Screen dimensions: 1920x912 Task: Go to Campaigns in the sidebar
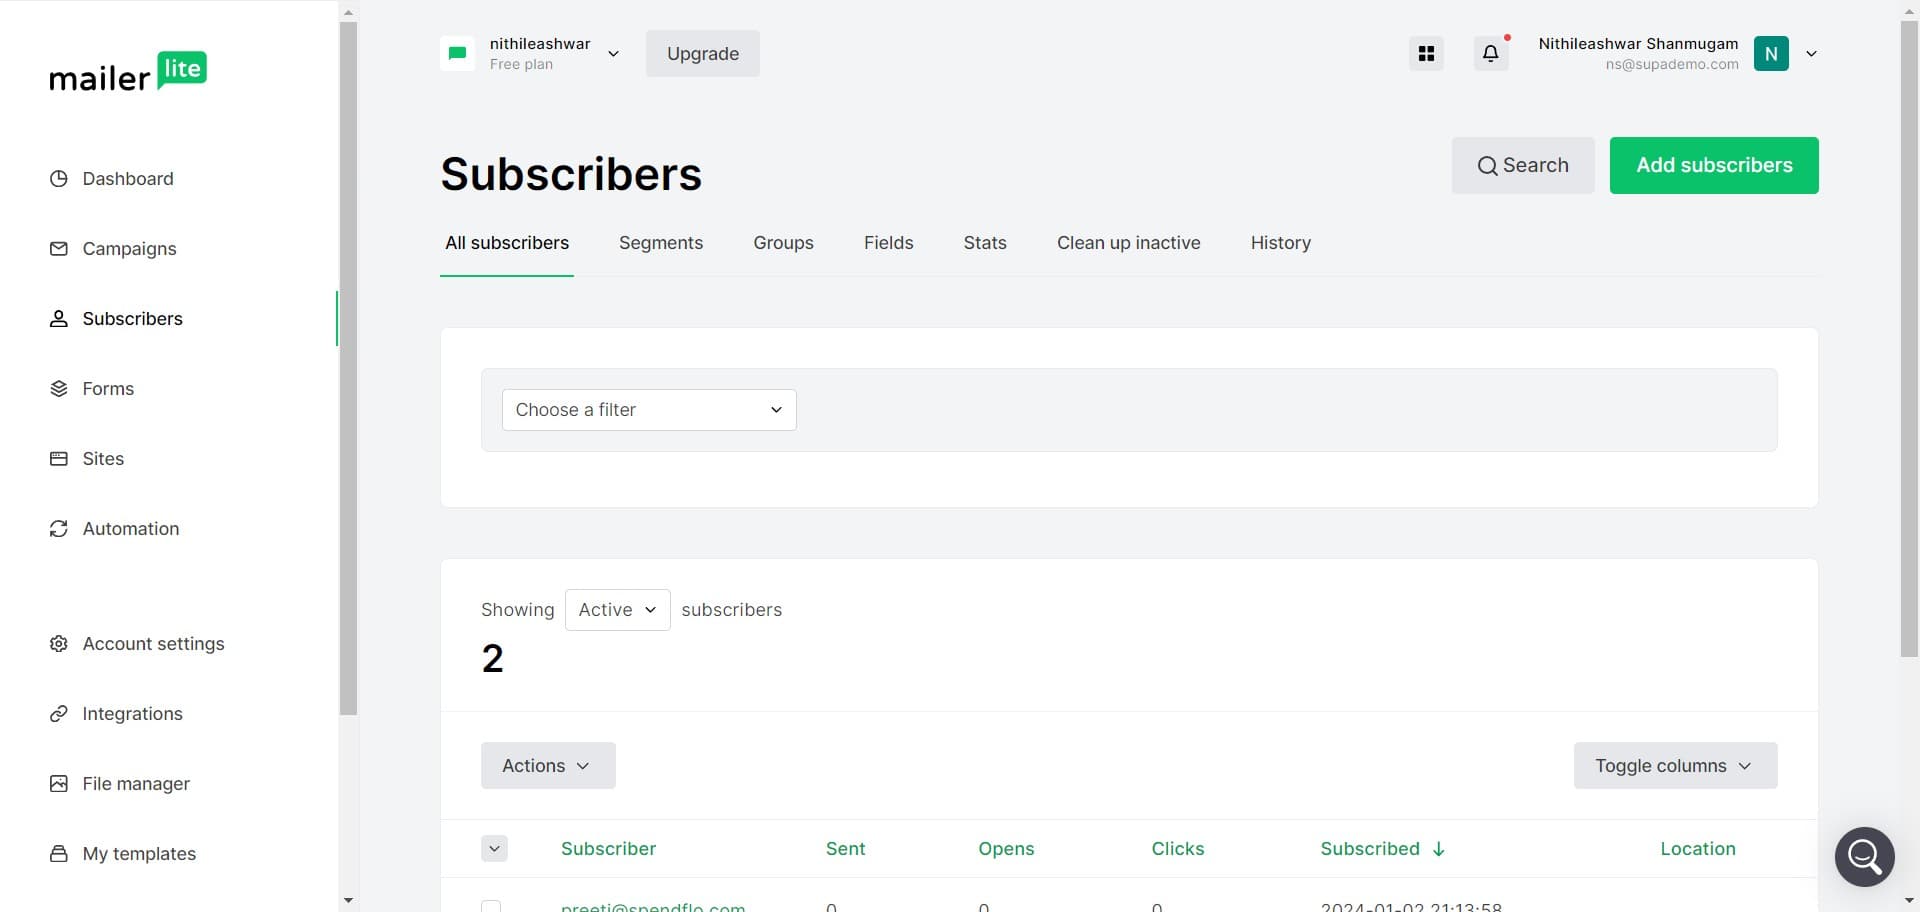pyautogui.click(x=129, y=249)
